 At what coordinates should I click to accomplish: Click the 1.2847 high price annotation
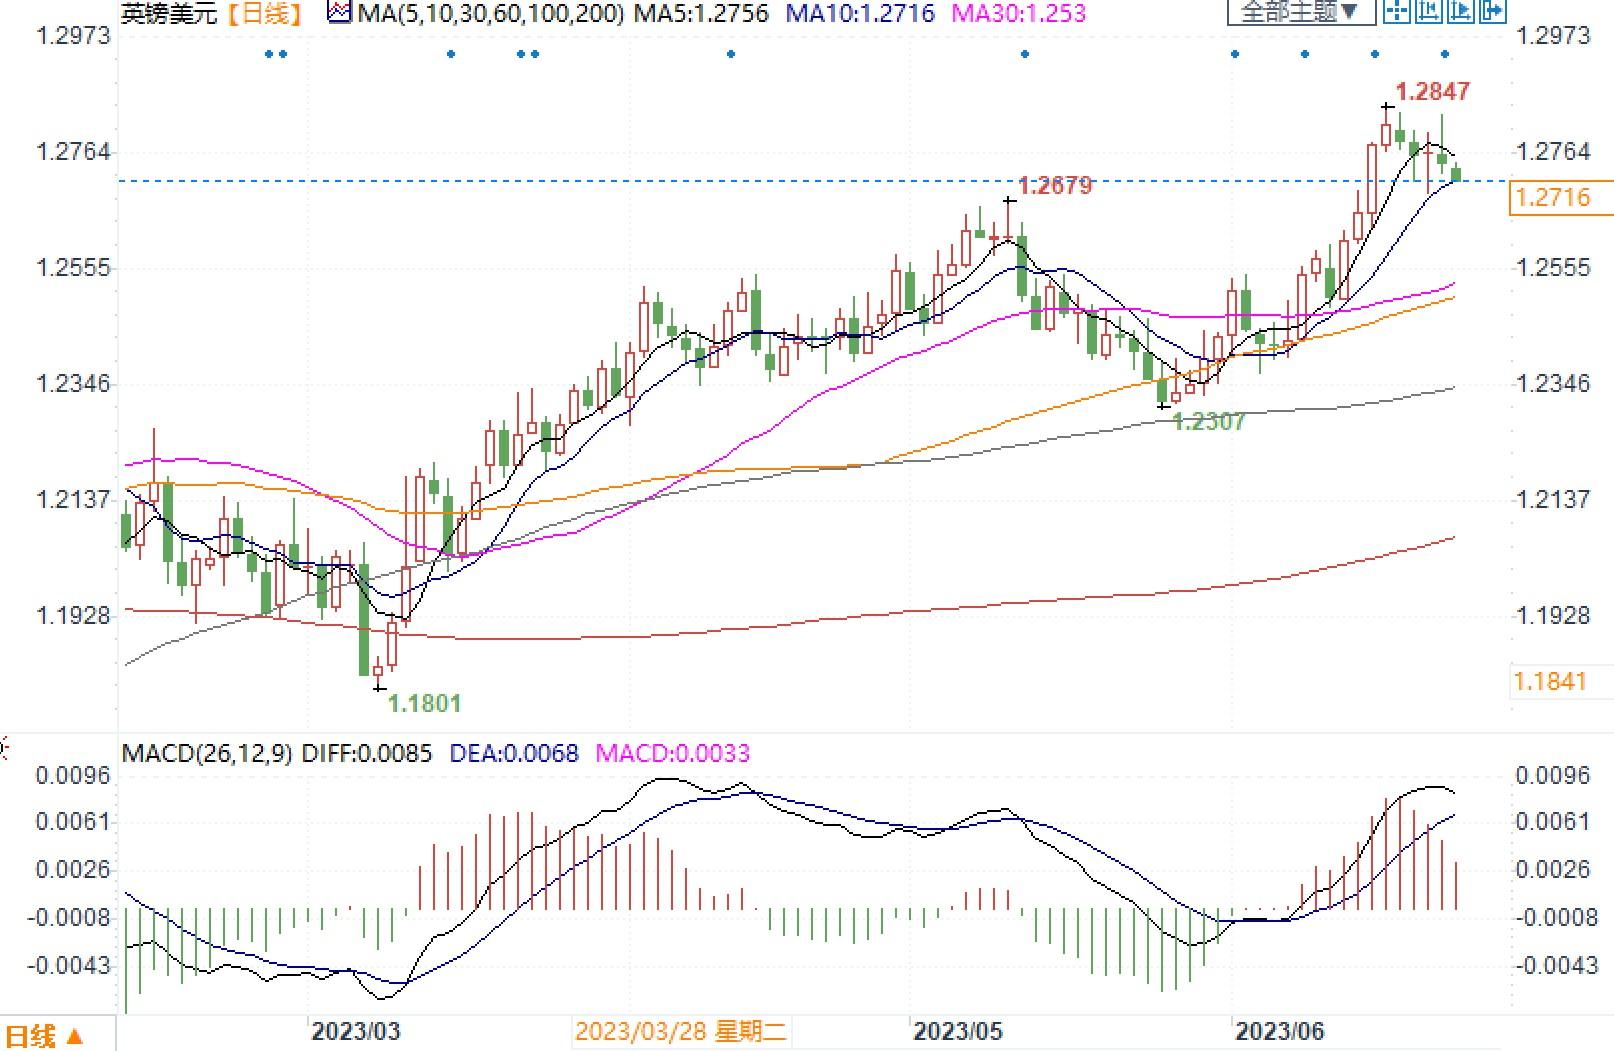[x=1432, y=92]
